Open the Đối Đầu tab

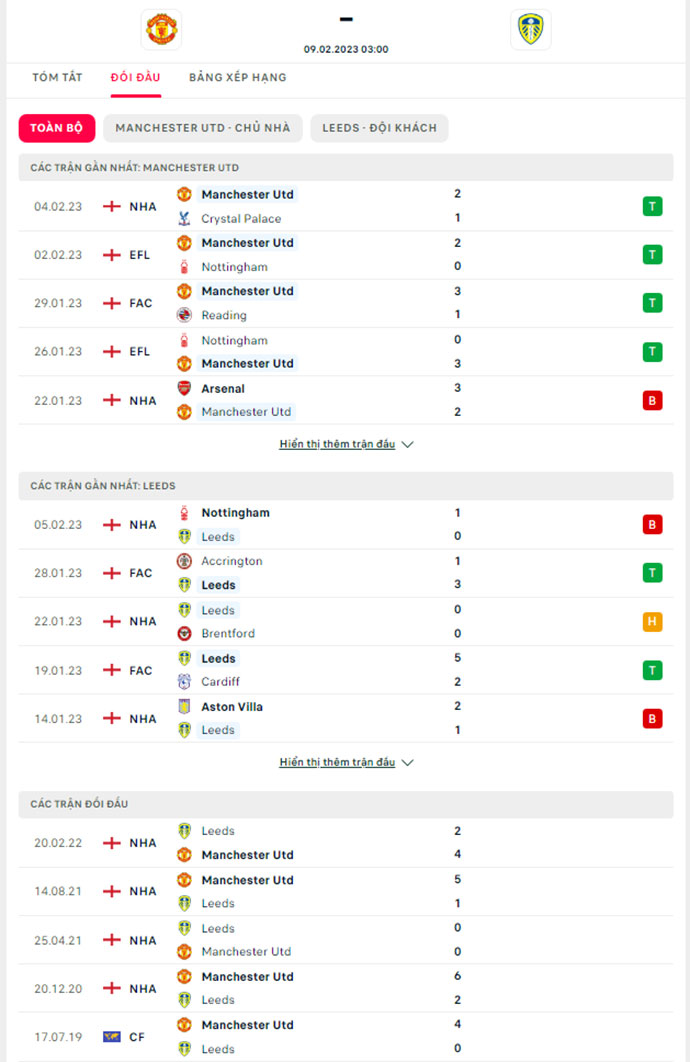[136, 77]
